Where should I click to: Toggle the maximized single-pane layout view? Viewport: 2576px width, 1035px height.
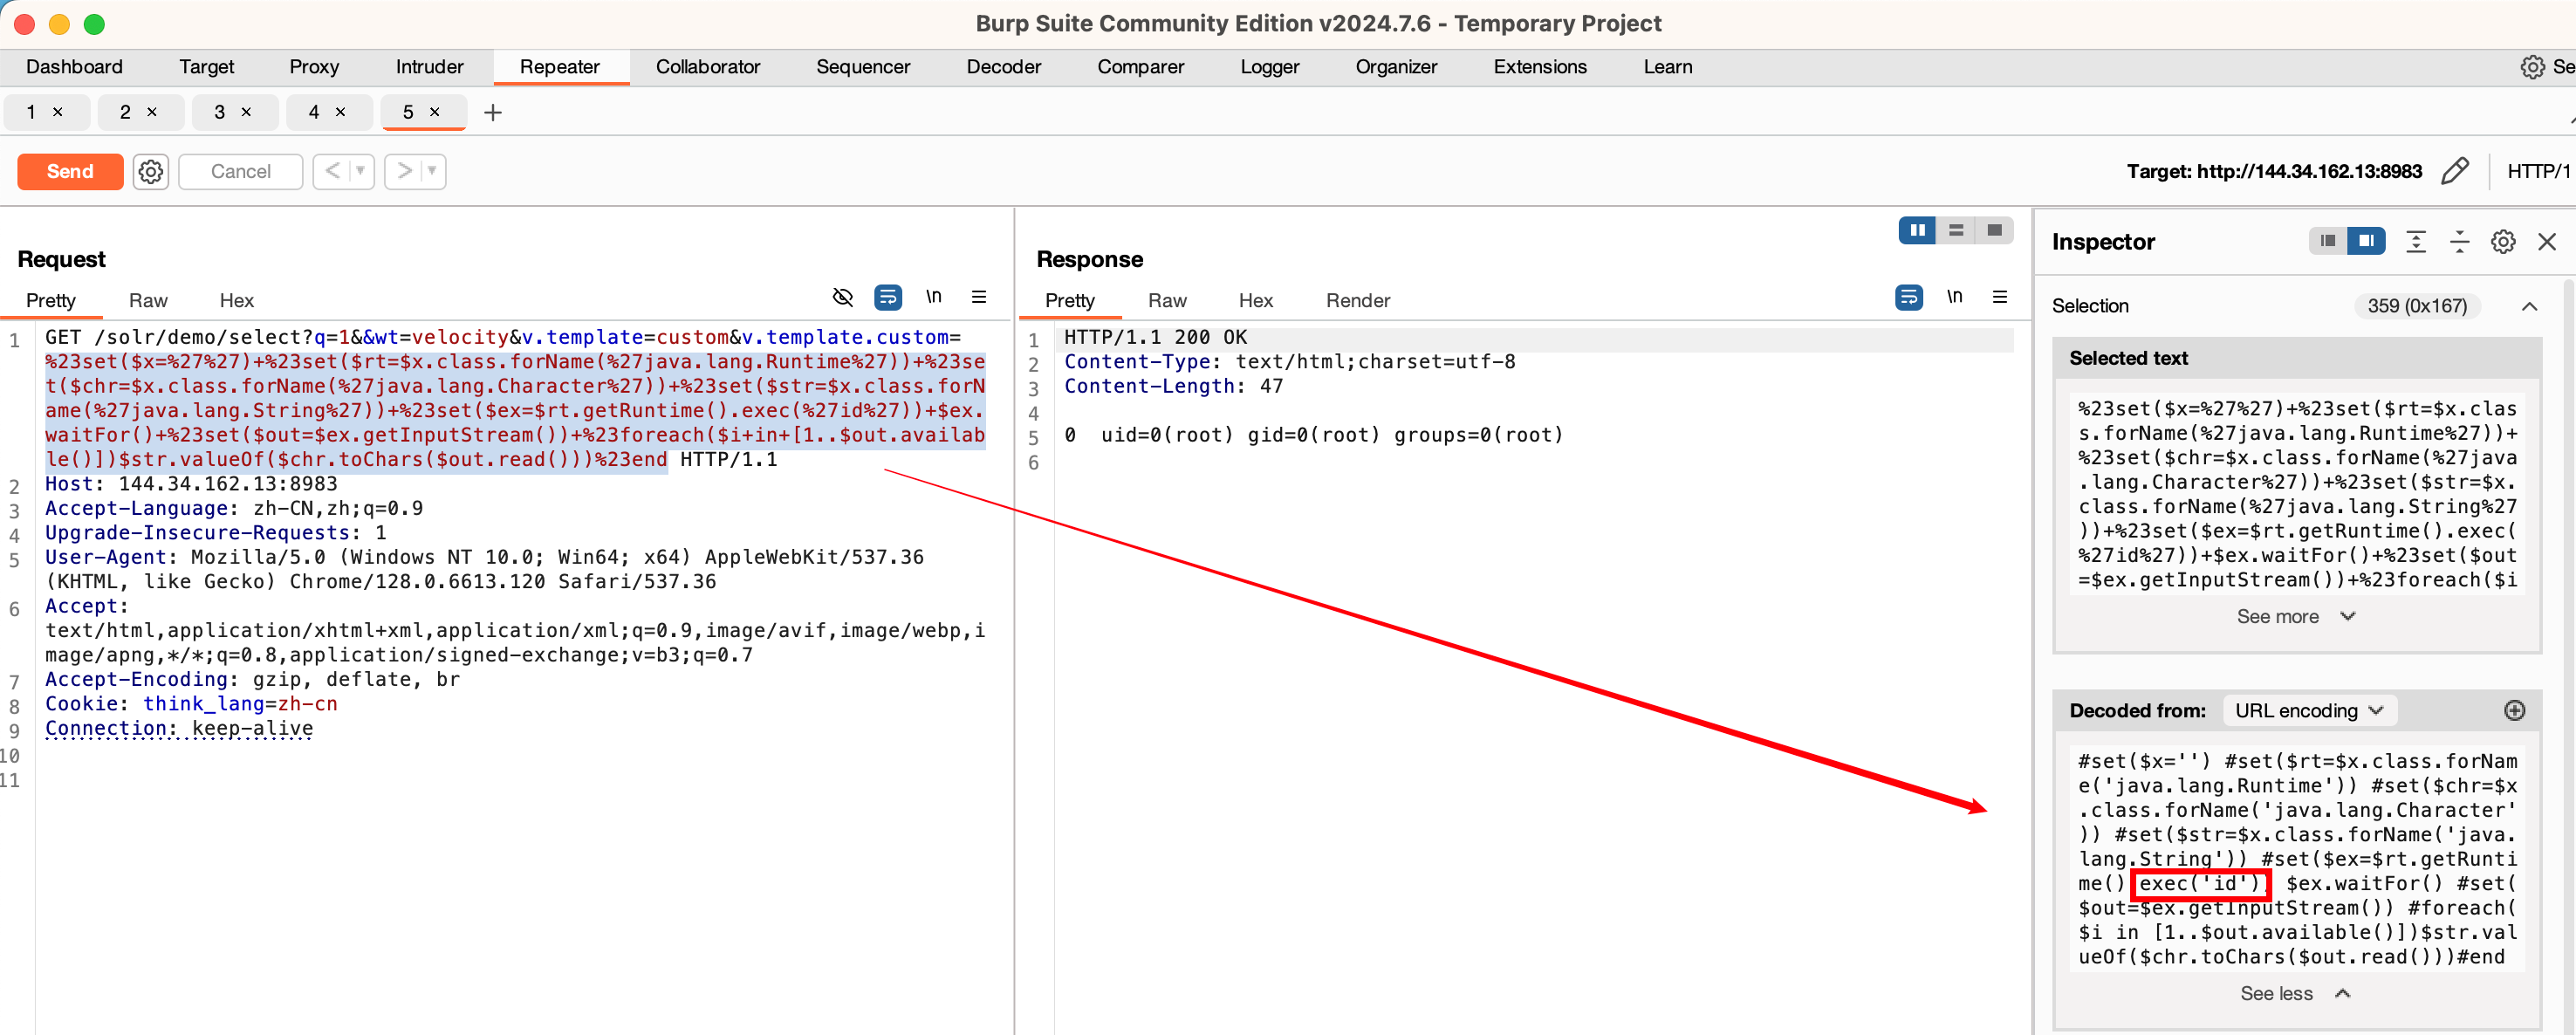pyautogui.click(x=1995, y=230)
